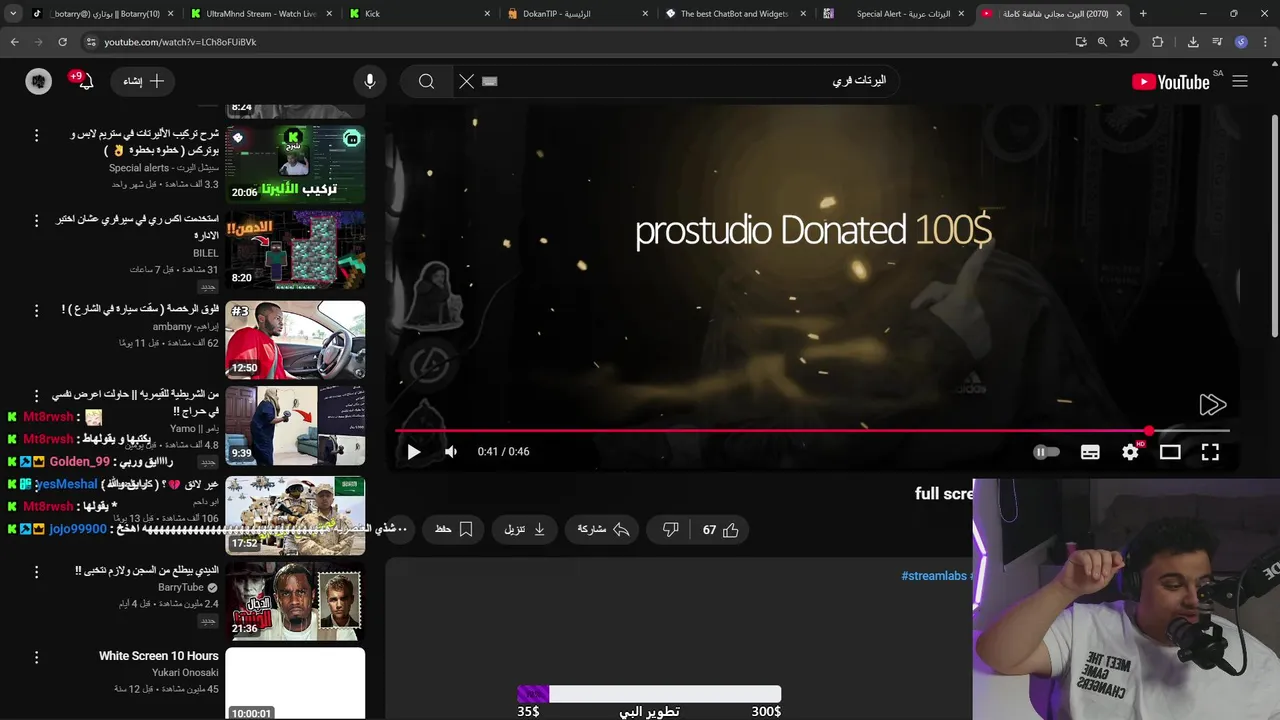Open the tab search dropdown arrow
This screenshot has width=1280, height=720.
point(13,14)
